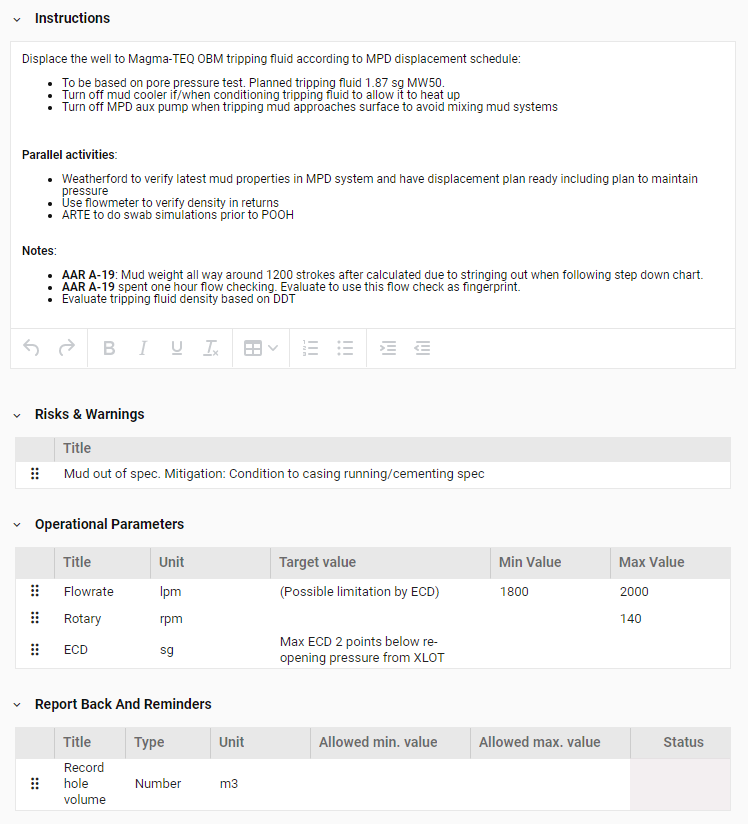The width and height of the screenshot is (748, 824).
Task: Click the Flowrate Max Value cell showing 2000
Action: tap(634, 592)
